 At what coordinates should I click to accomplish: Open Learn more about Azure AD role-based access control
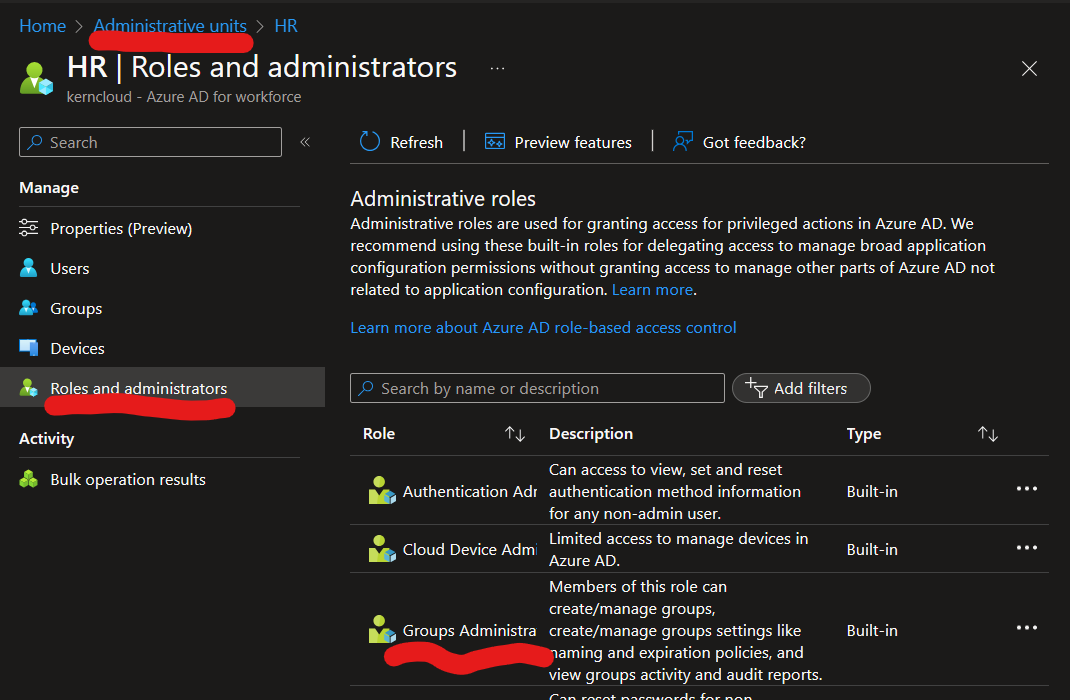pos(543,327)
